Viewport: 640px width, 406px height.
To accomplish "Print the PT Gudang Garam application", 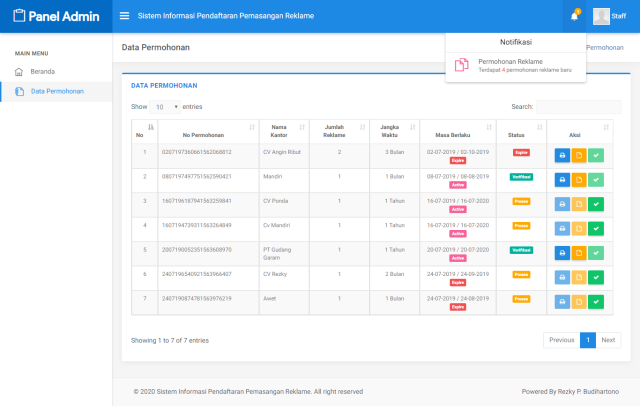I will point(562,252).
